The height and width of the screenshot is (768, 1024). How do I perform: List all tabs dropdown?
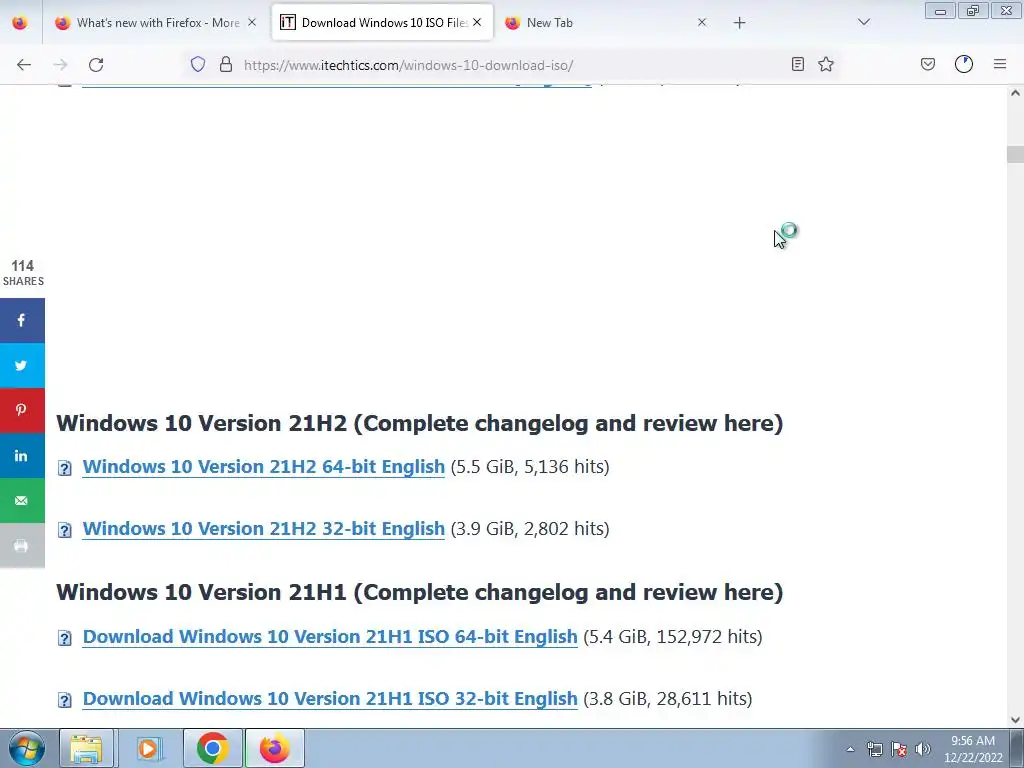click(864, 22)
